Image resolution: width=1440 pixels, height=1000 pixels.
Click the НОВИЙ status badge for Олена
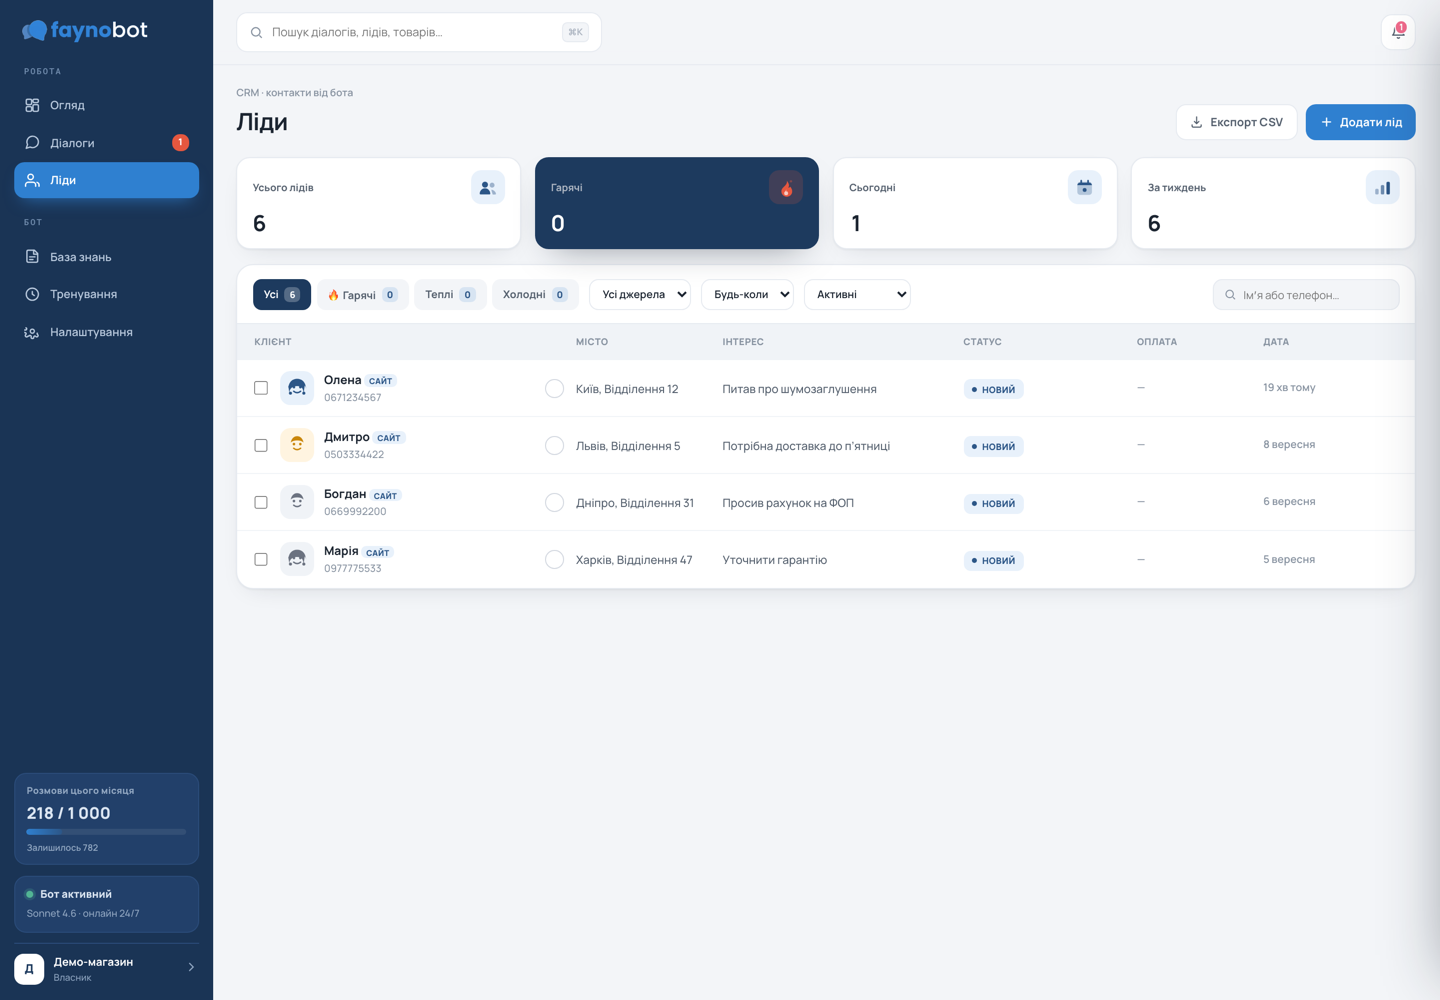(994, 389)
